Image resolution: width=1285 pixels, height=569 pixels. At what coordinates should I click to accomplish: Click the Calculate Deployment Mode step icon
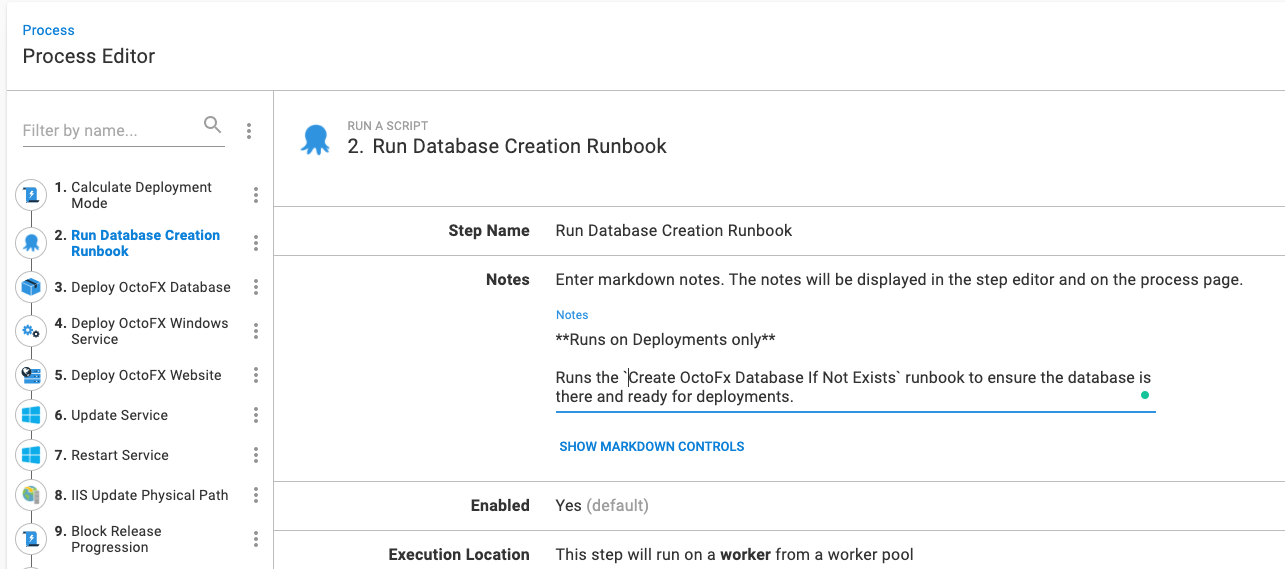(31, 196)
